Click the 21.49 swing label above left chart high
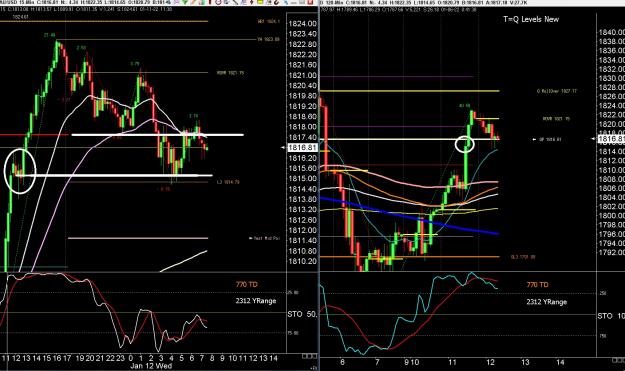 49,35
